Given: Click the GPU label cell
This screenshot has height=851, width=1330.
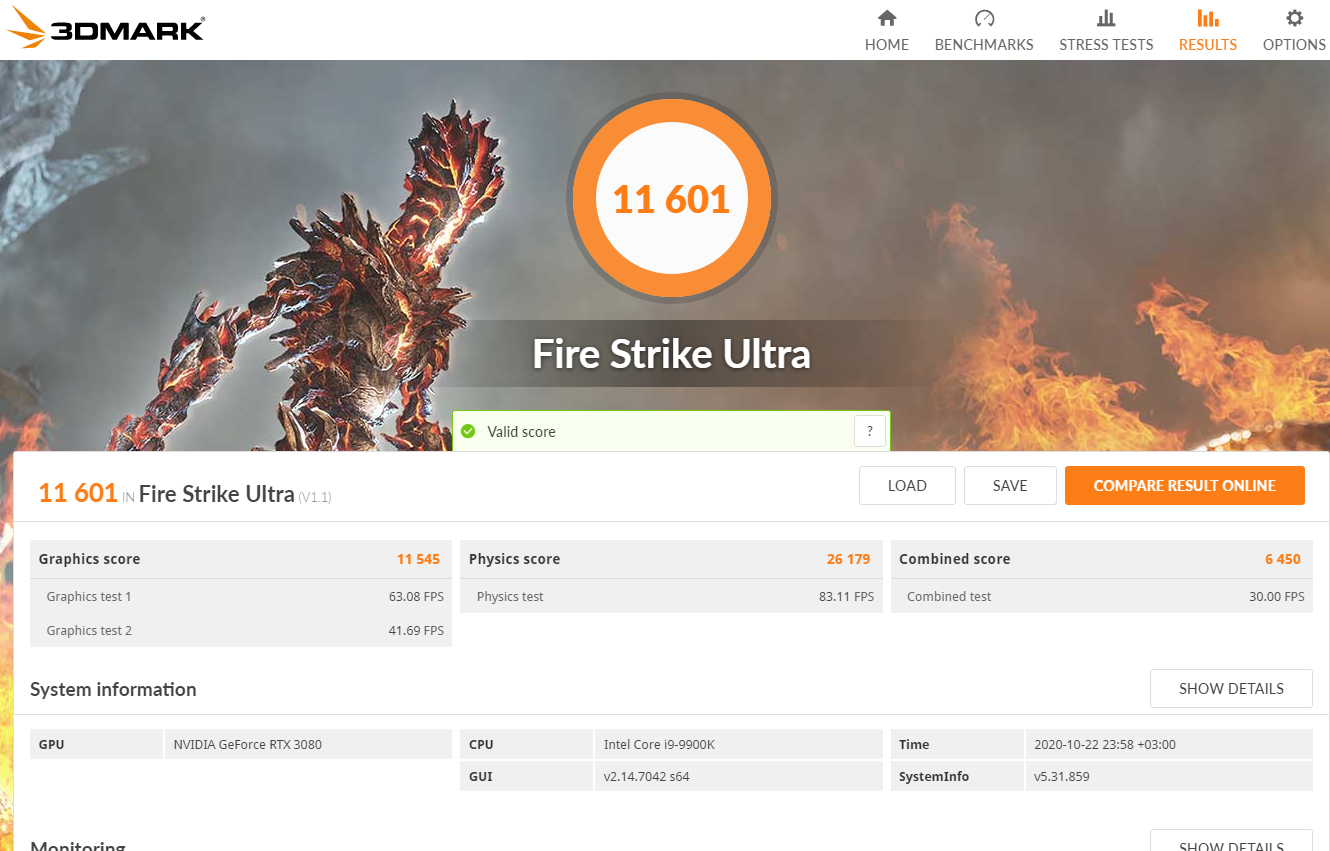Looking at the screenshot, I should (96, 744).
